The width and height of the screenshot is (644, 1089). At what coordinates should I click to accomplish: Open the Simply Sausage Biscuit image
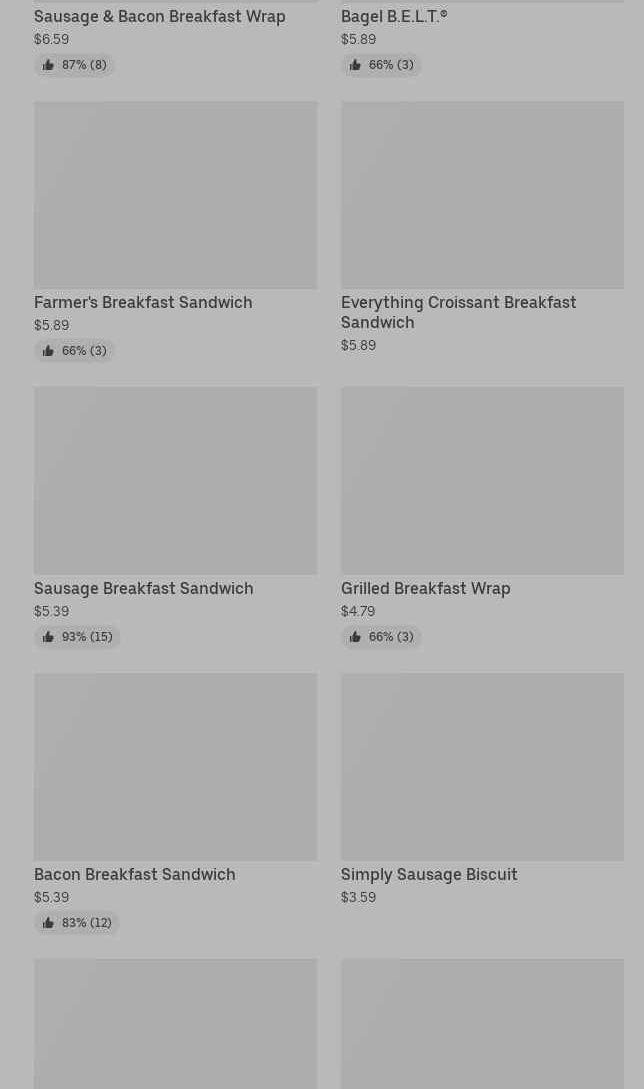pyautogui.click(x=482, y=767)
